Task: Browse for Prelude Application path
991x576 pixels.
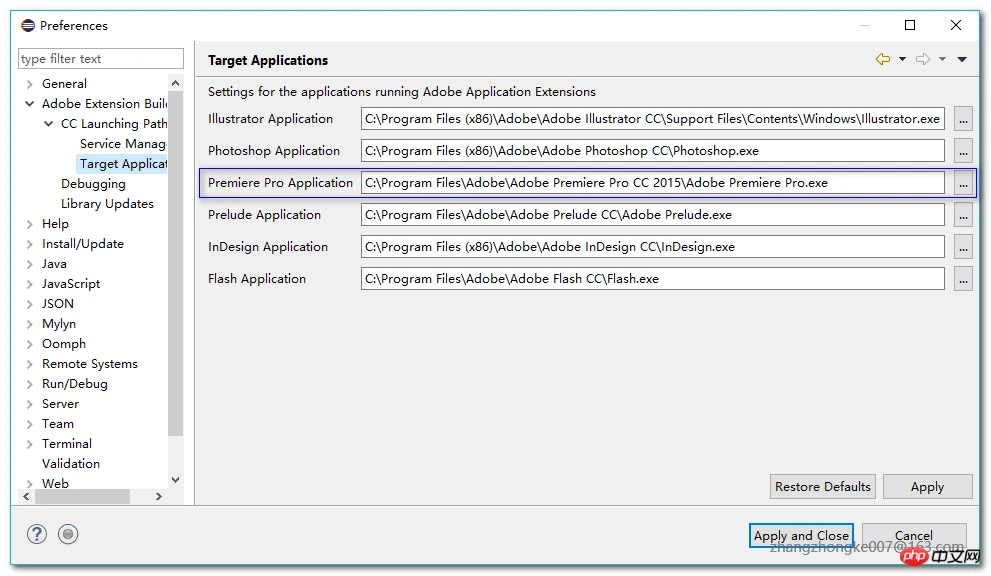Action: pos(963,215)
